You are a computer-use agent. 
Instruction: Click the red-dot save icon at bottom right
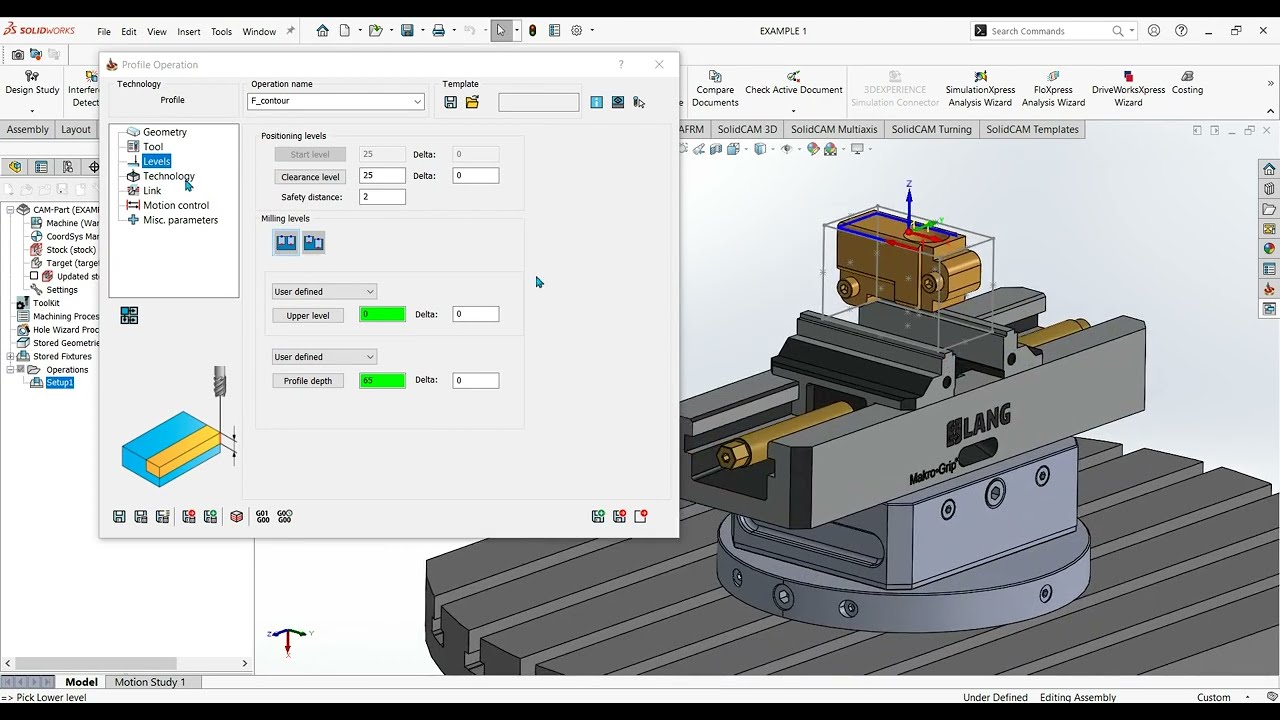620,516
